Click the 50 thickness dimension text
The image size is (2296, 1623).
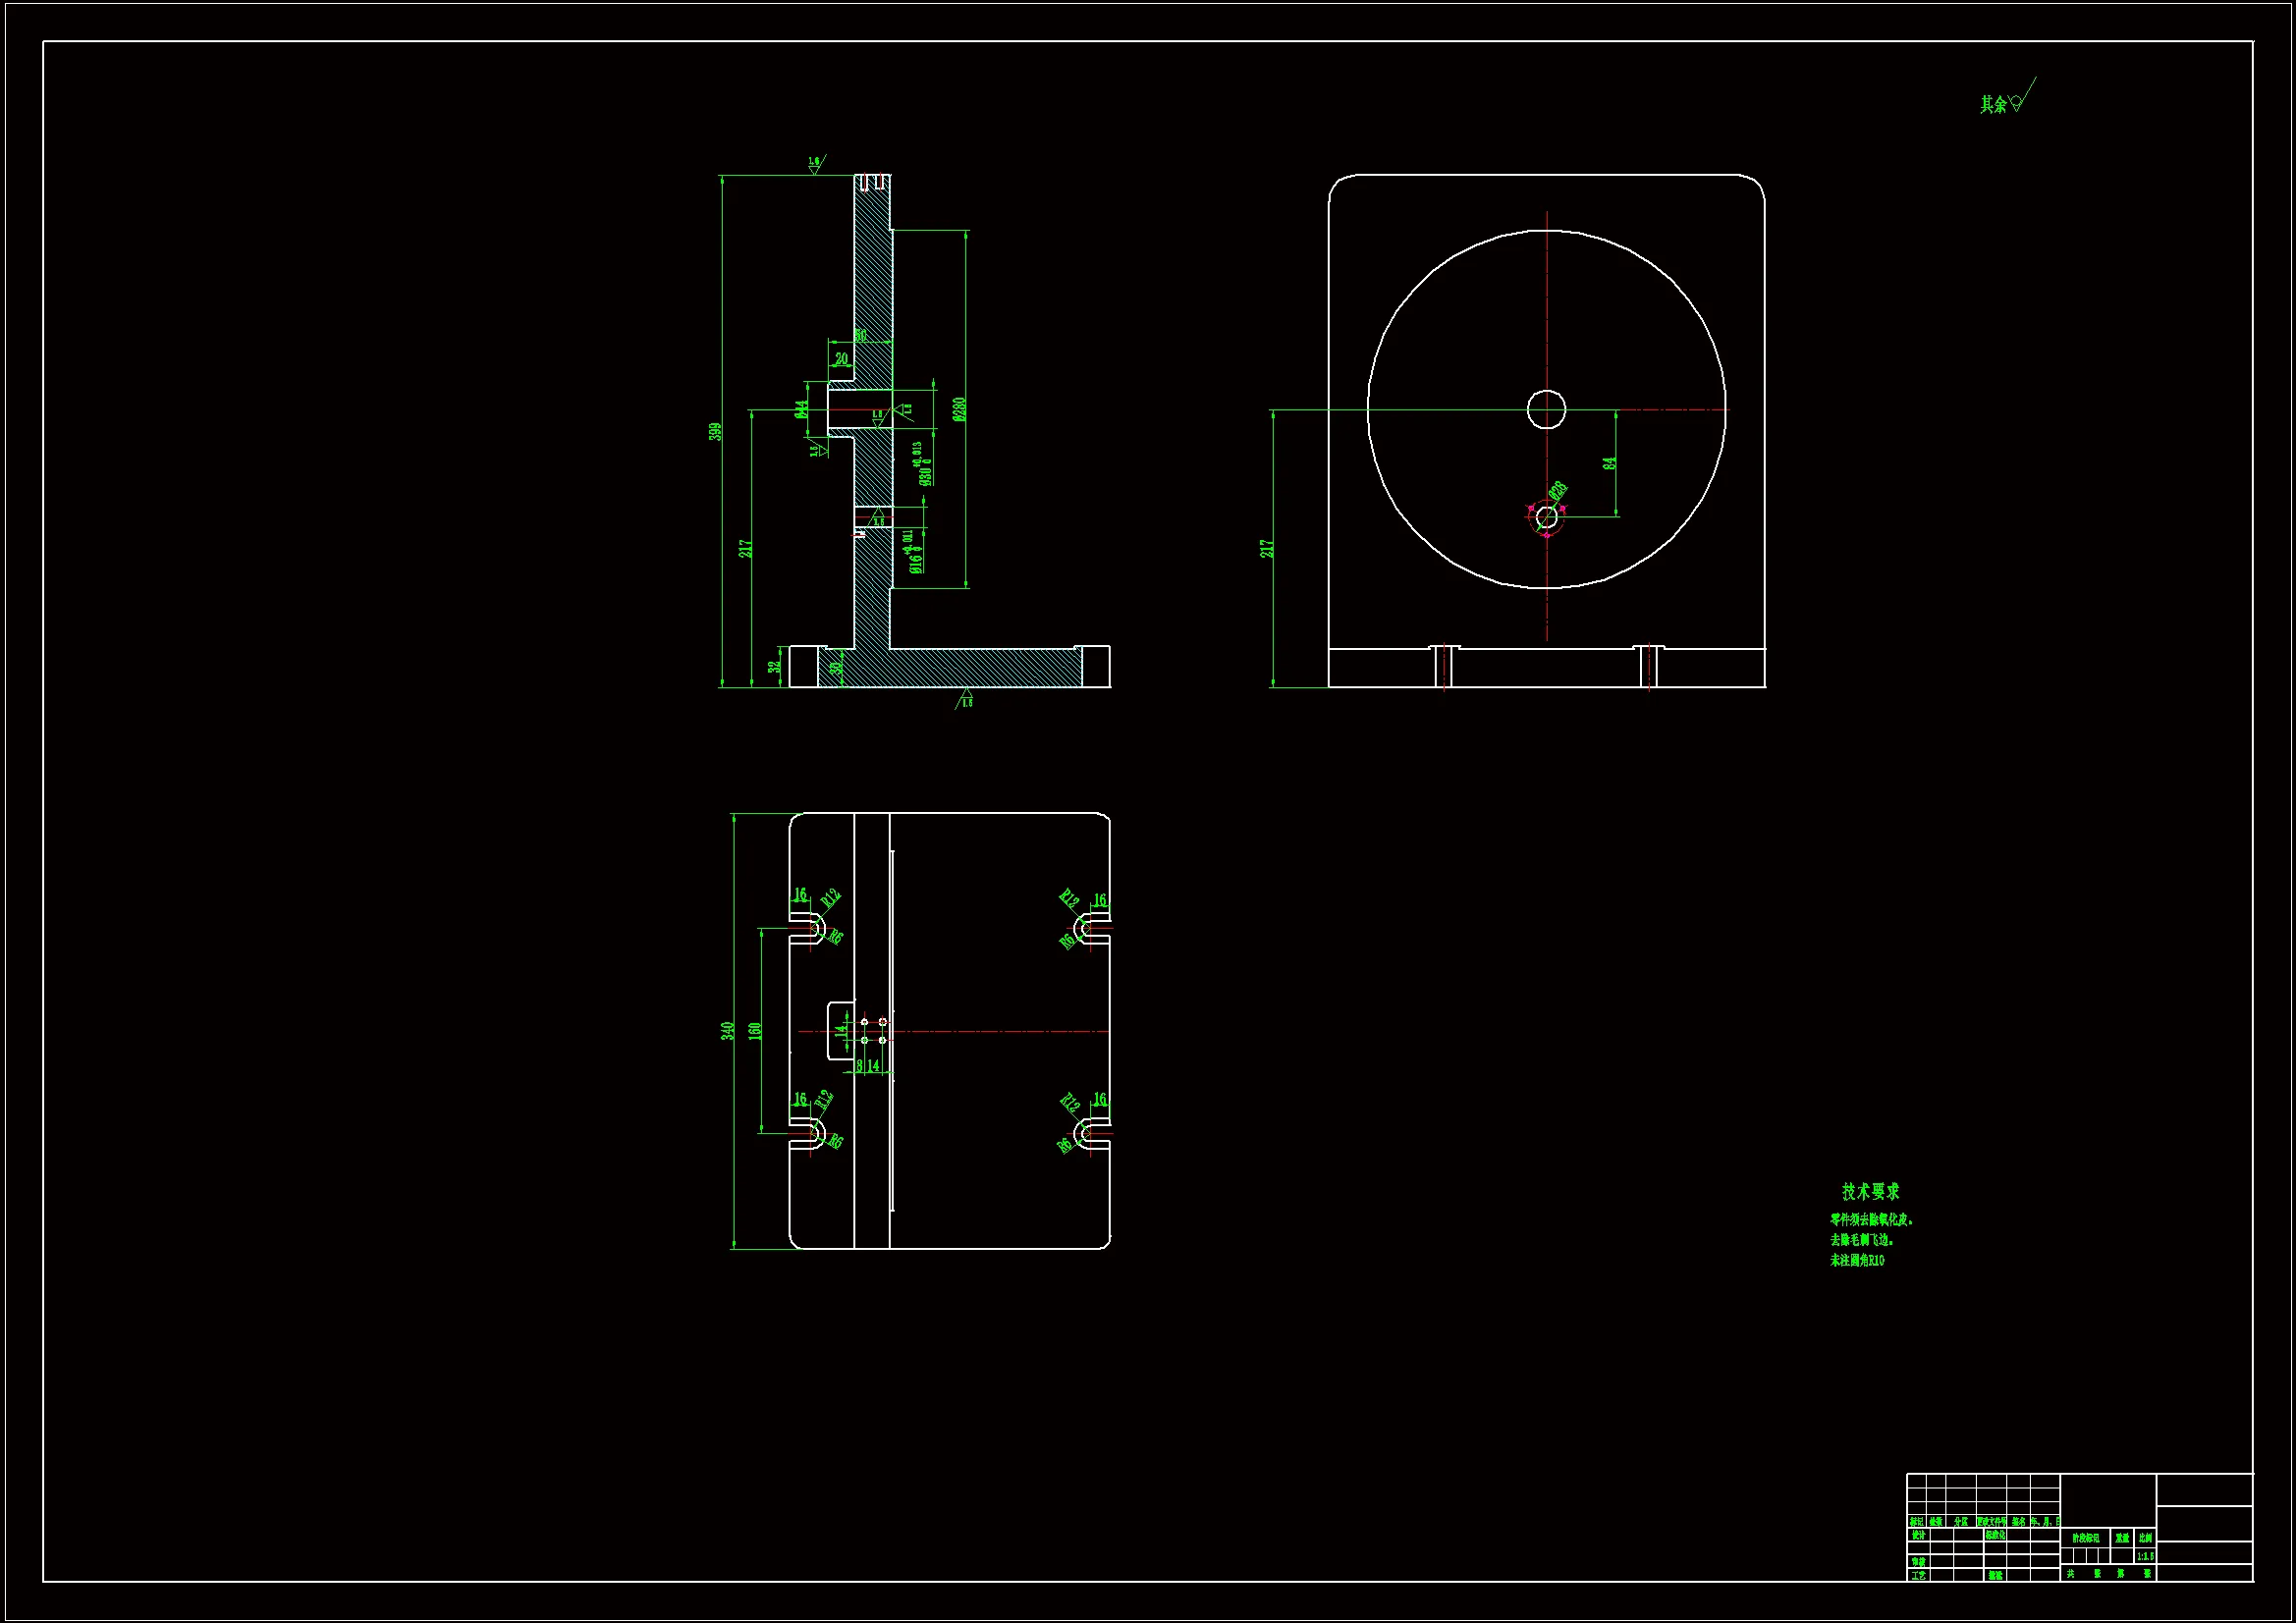click(860, 336)
